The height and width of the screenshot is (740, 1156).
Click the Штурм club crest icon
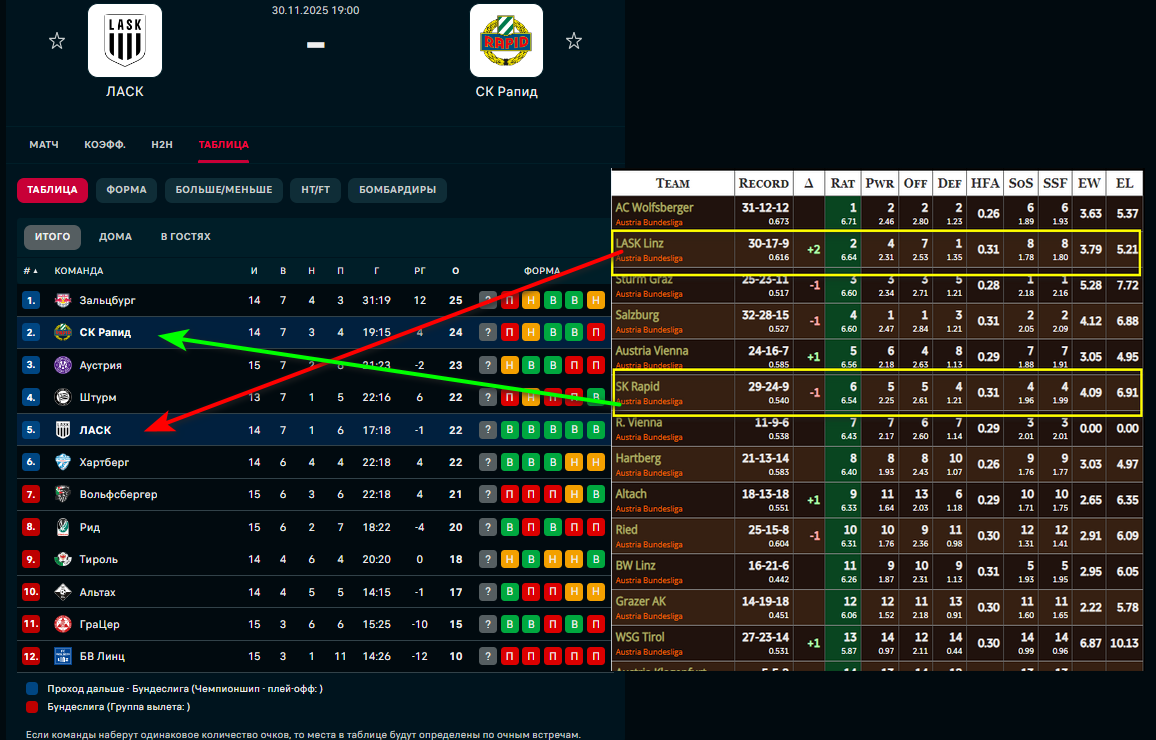63,398
